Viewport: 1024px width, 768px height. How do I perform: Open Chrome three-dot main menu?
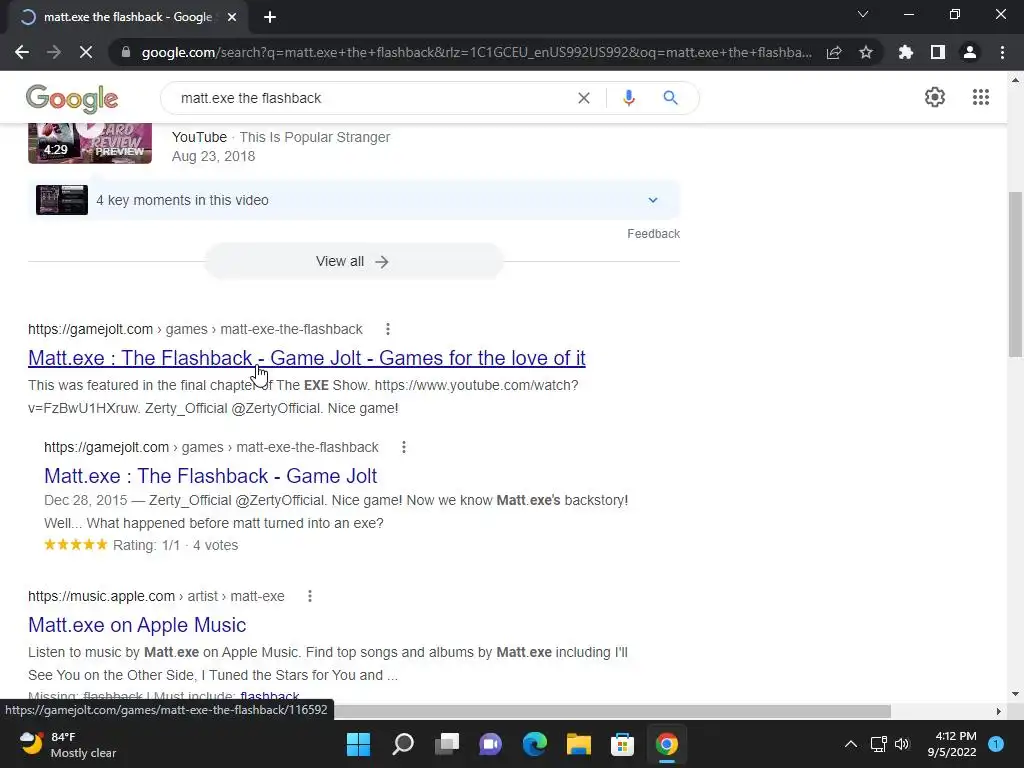[1002, 52]
